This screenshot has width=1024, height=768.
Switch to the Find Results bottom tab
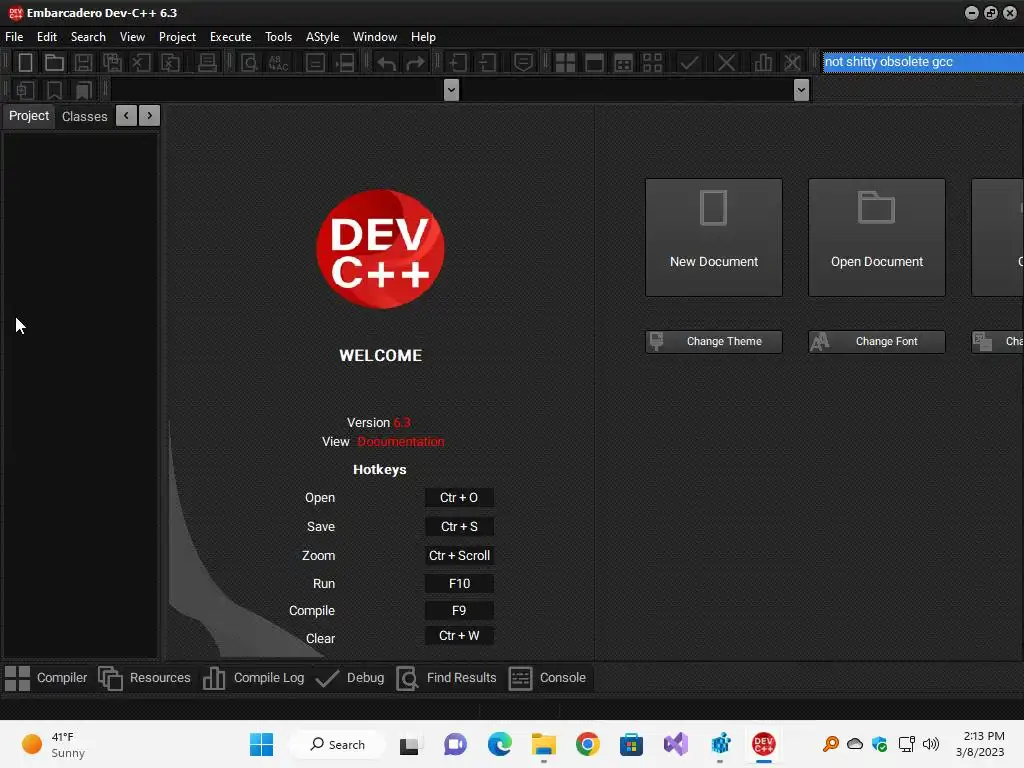[447, 678]
